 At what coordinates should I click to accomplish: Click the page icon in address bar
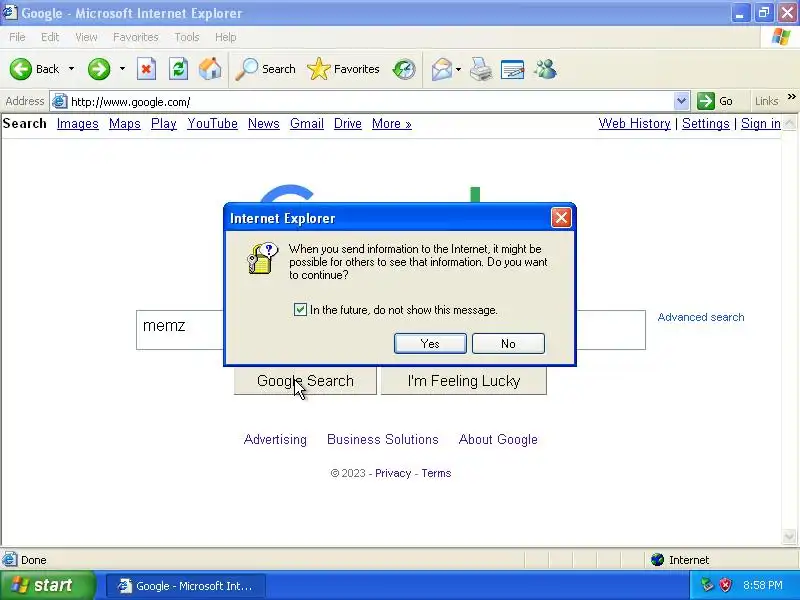click(x=60, y=101)
